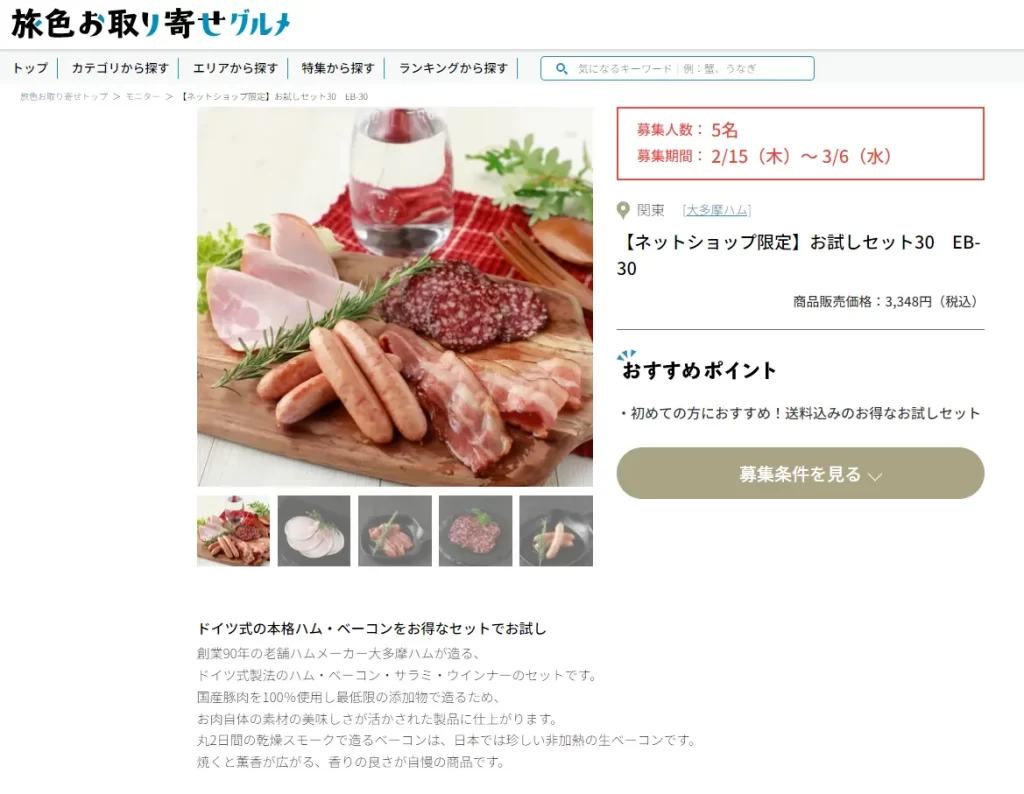Image resolution: width=1024 pixels, height=794 pixels.
Task: Click the search magnifier icon
Action: pyautogui.click(x=561, y=69)
